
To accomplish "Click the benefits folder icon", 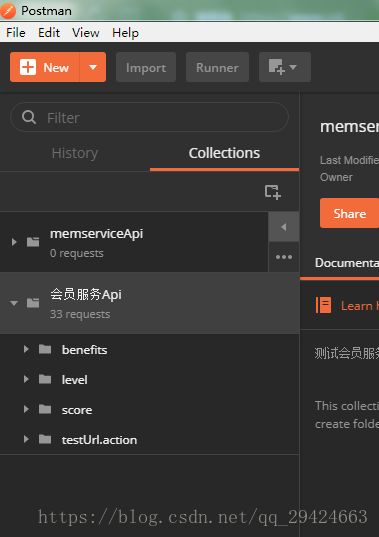I will pyautogui.click(x=45, y=349).
